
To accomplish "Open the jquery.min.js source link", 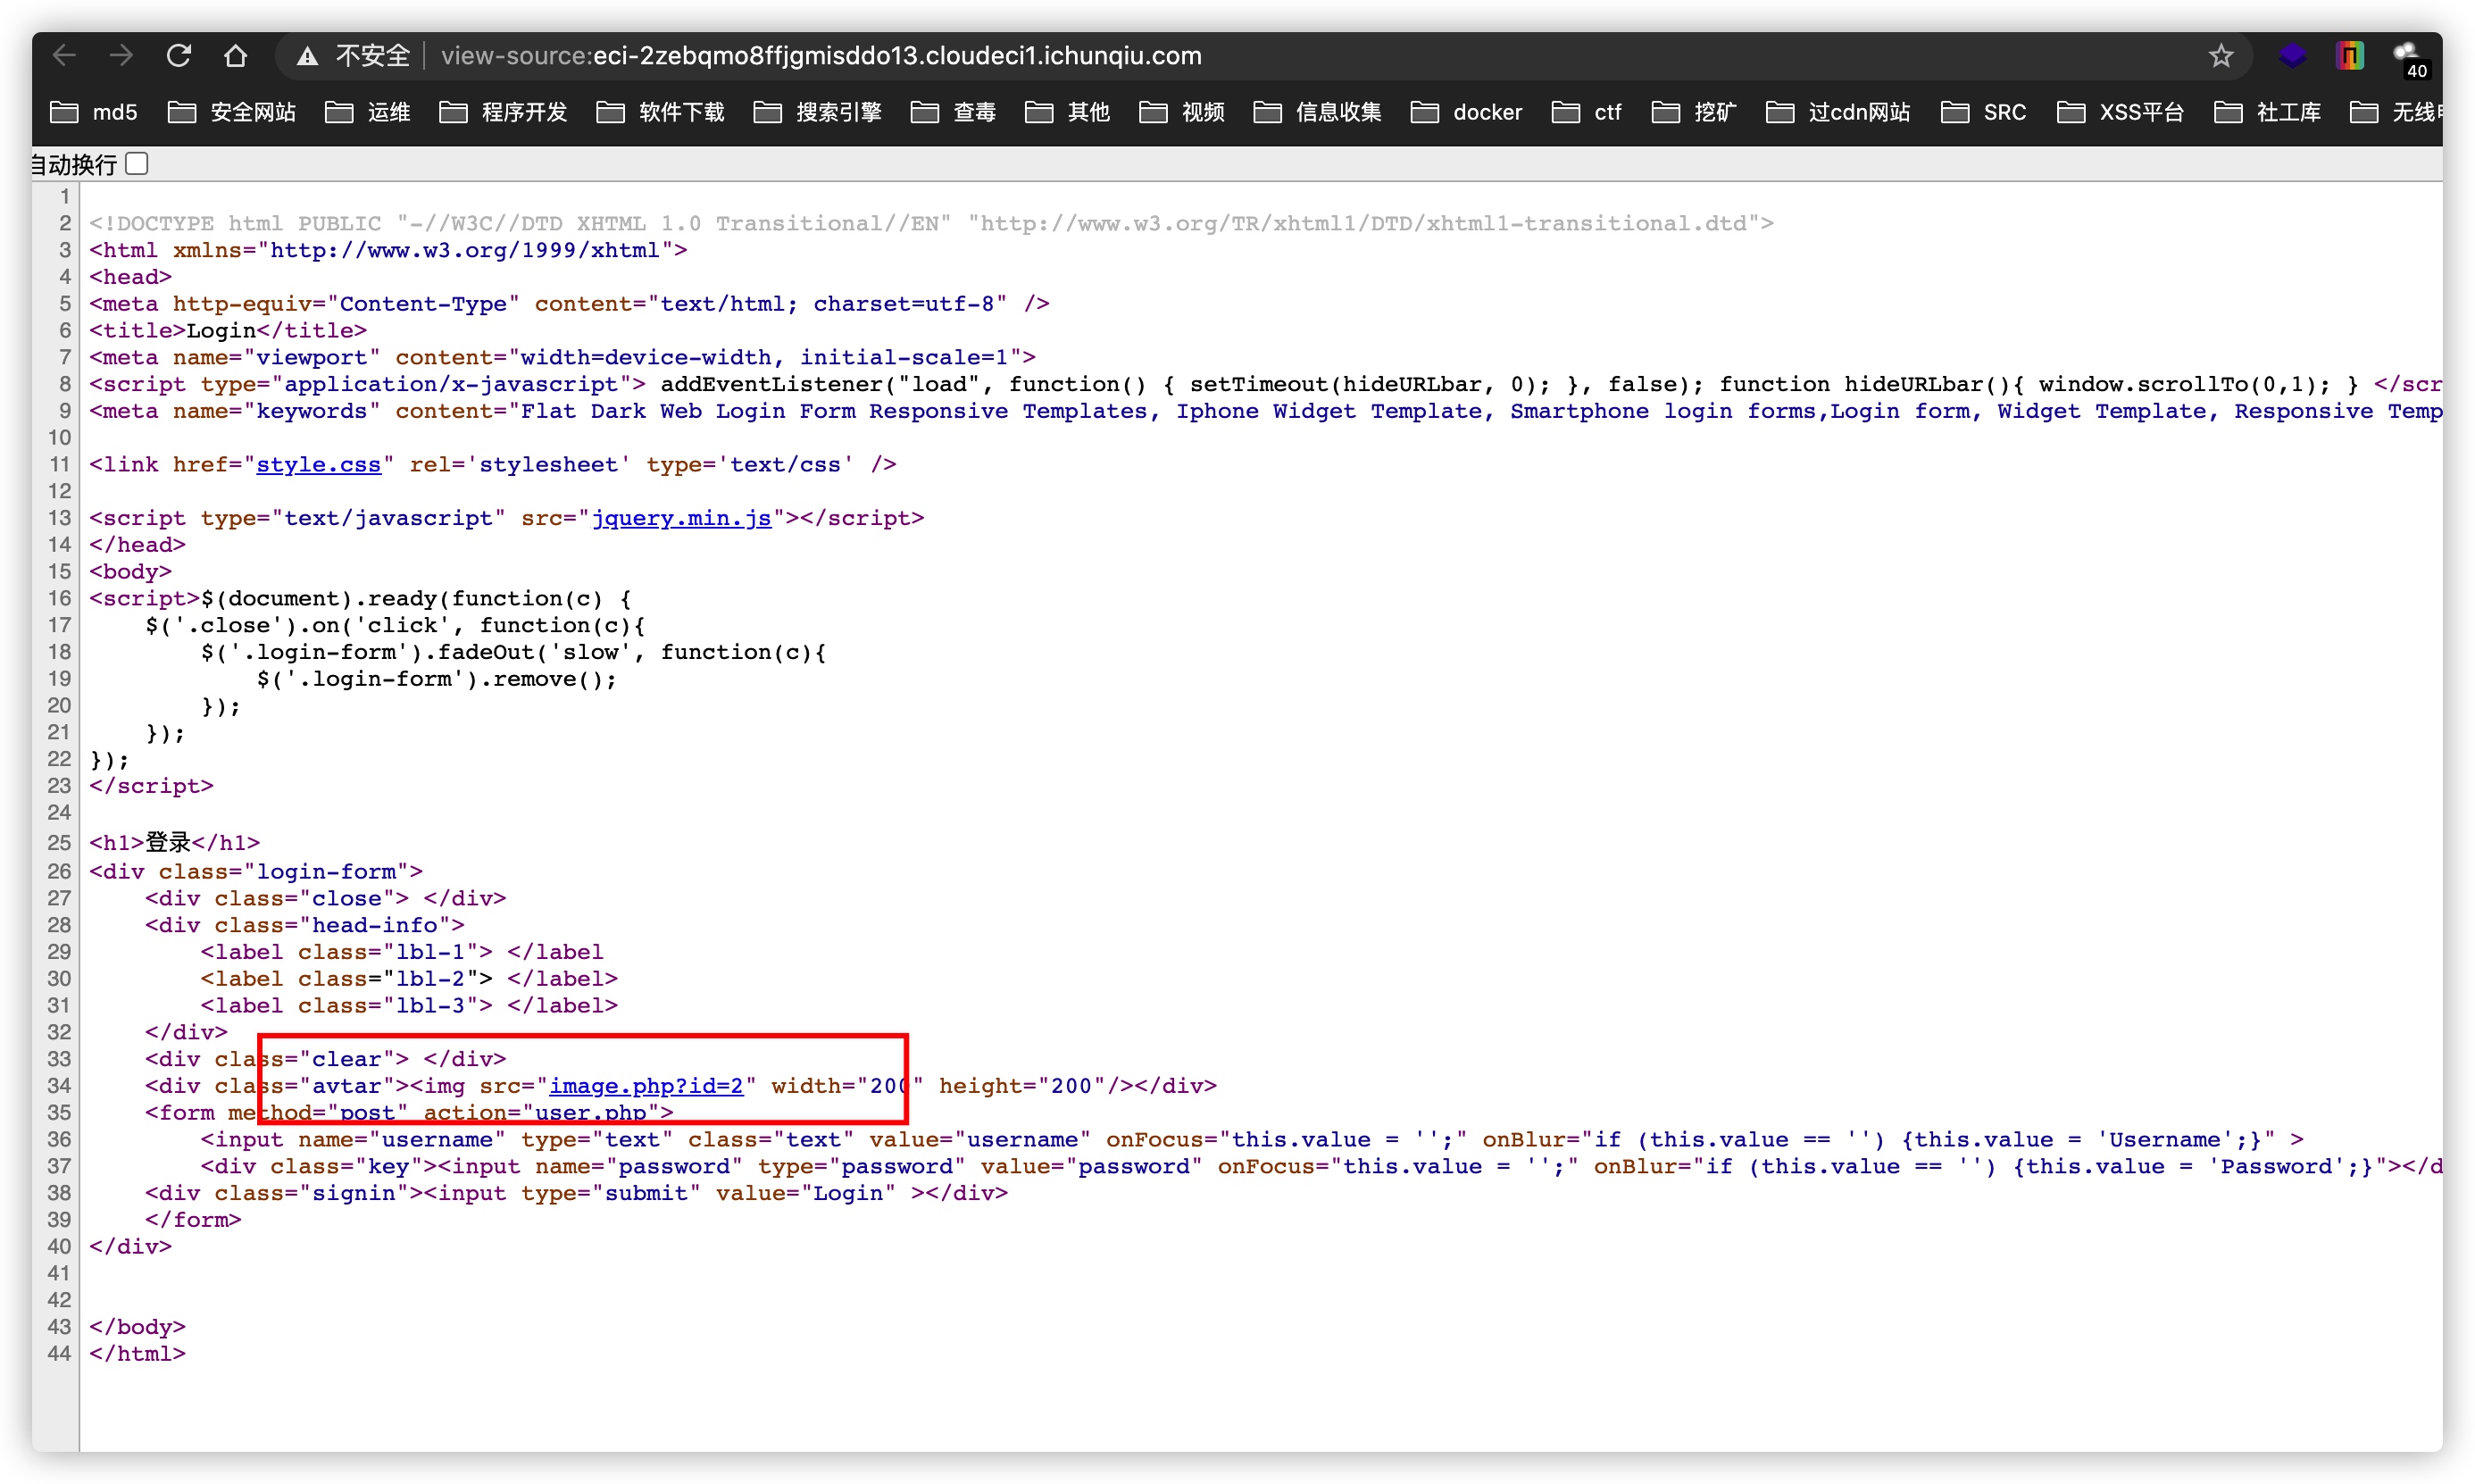I will pyautogui.click(x=681, y=518).
